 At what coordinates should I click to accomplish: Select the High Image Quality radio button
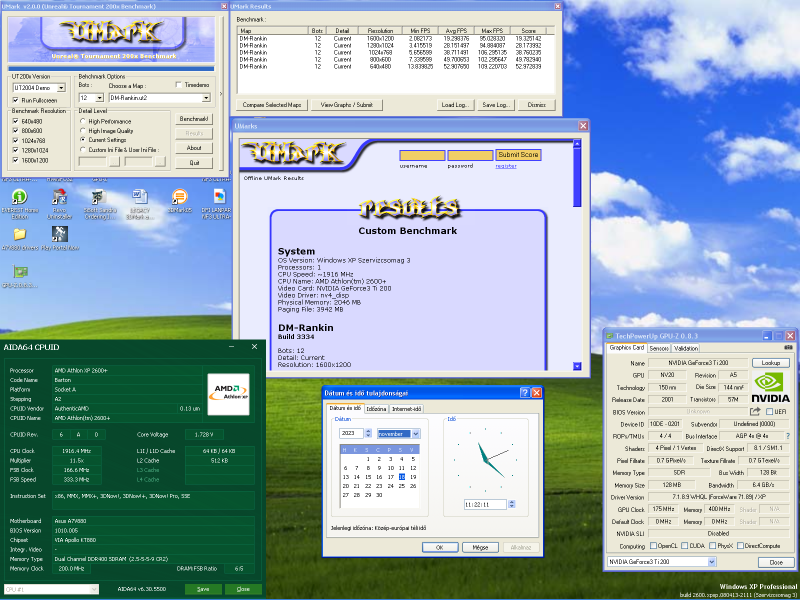83,131
